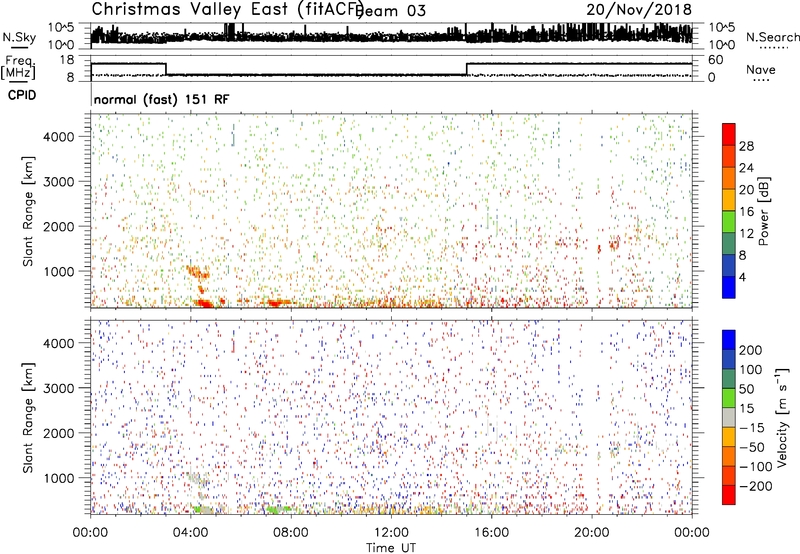Click the '16' tick on Power color bar
The height and width of the screenshot is (554, 800).
746,212
